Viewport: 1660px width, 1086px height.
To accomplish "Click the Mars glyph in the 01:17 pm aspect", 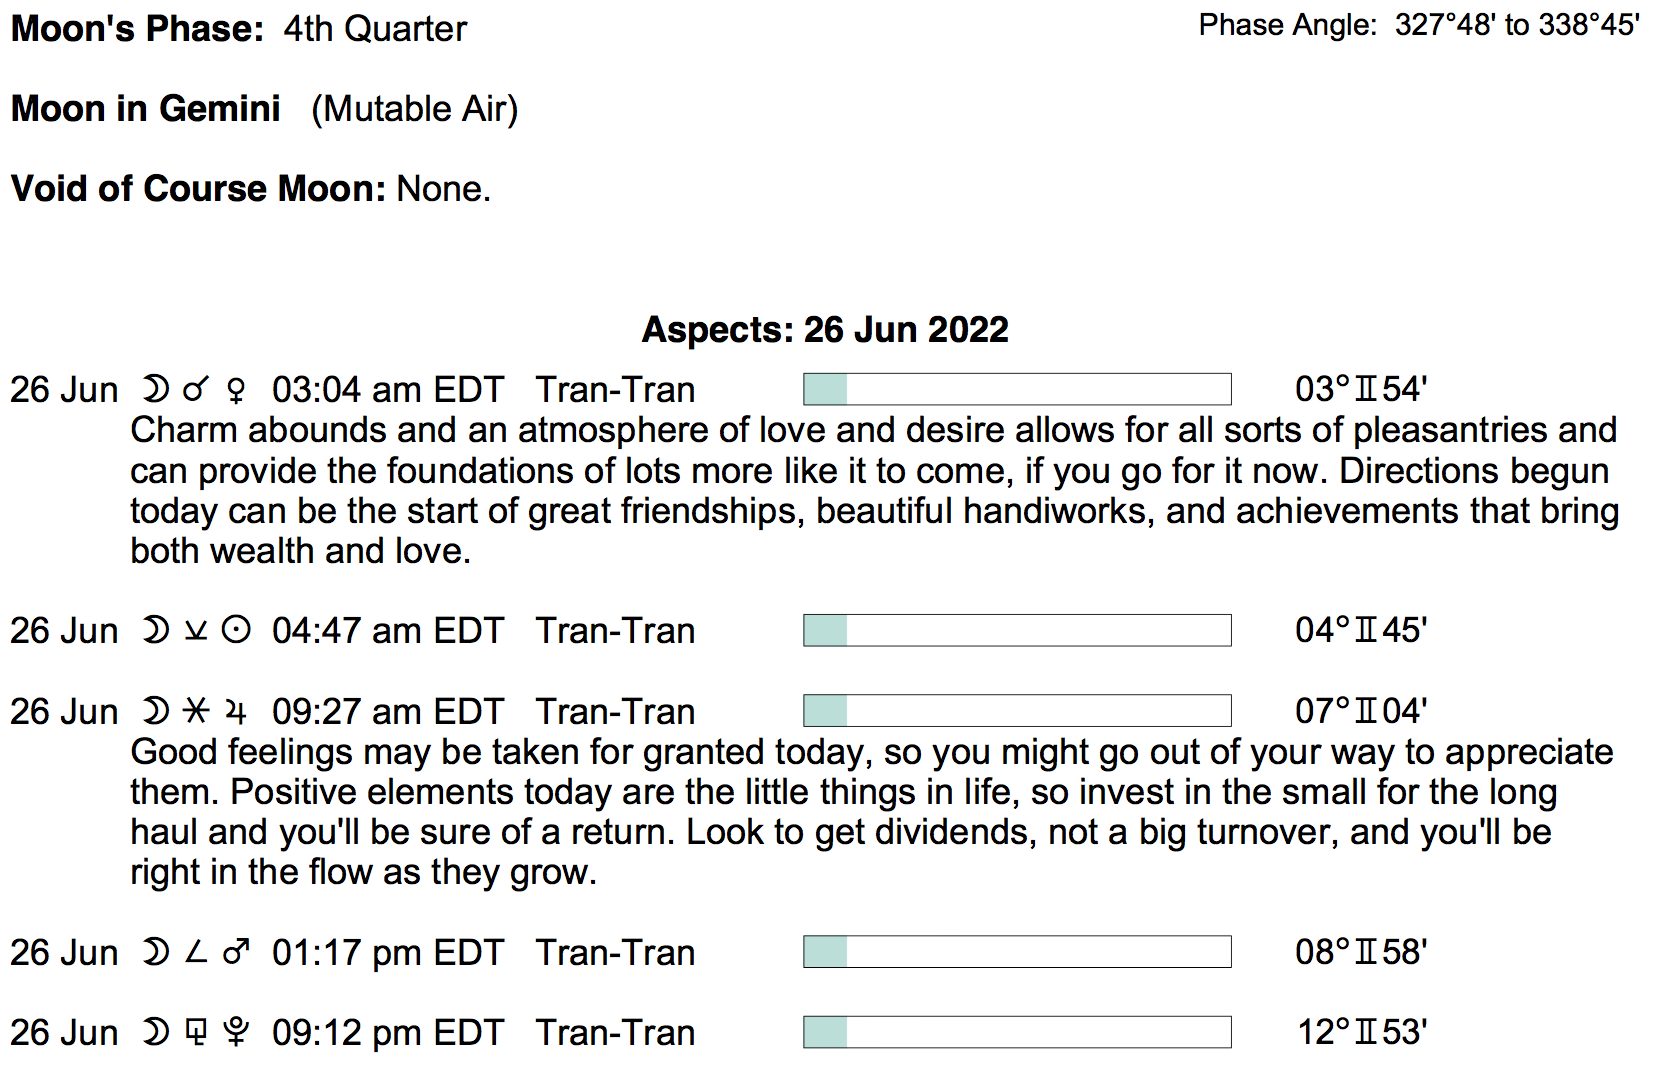I will coord(236,953).
